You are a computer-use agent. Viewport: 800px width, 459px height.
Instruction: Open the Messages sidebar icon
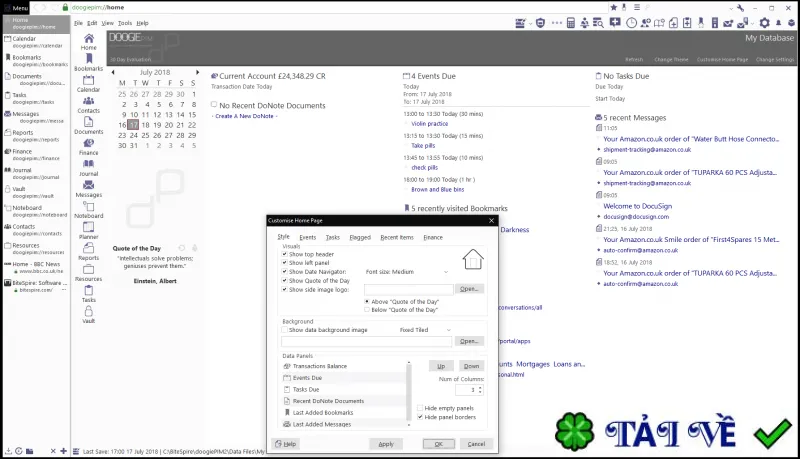pyautogui.click(x=88, y=188)
